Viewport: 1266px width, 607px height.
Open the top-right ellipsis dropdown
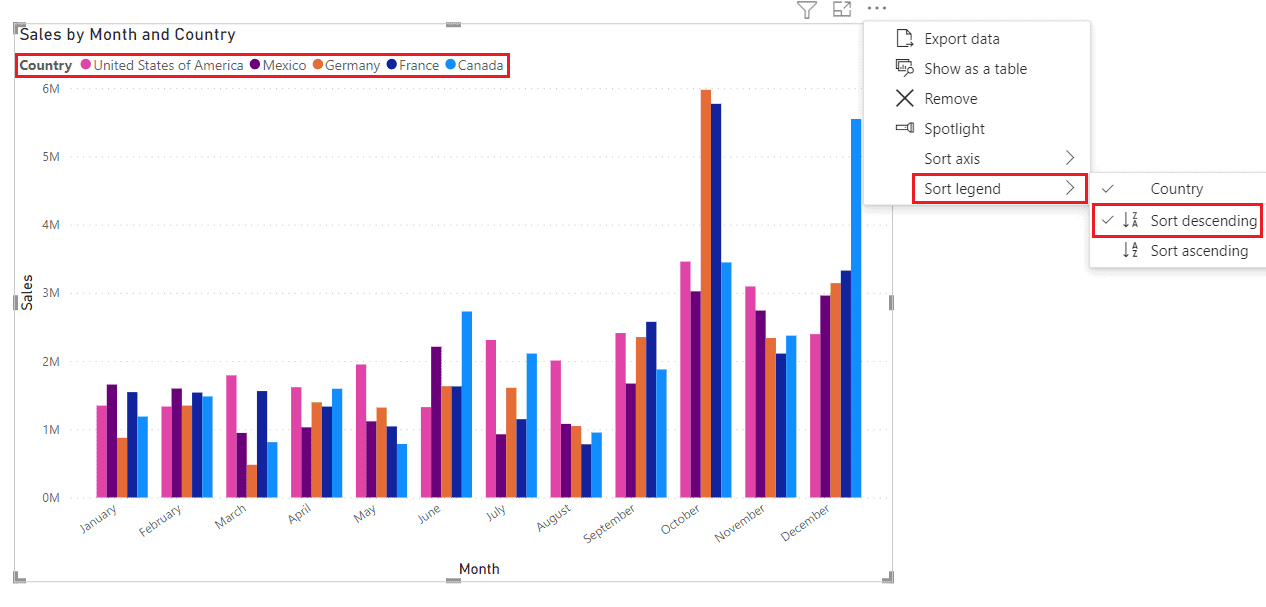point(877,9)
